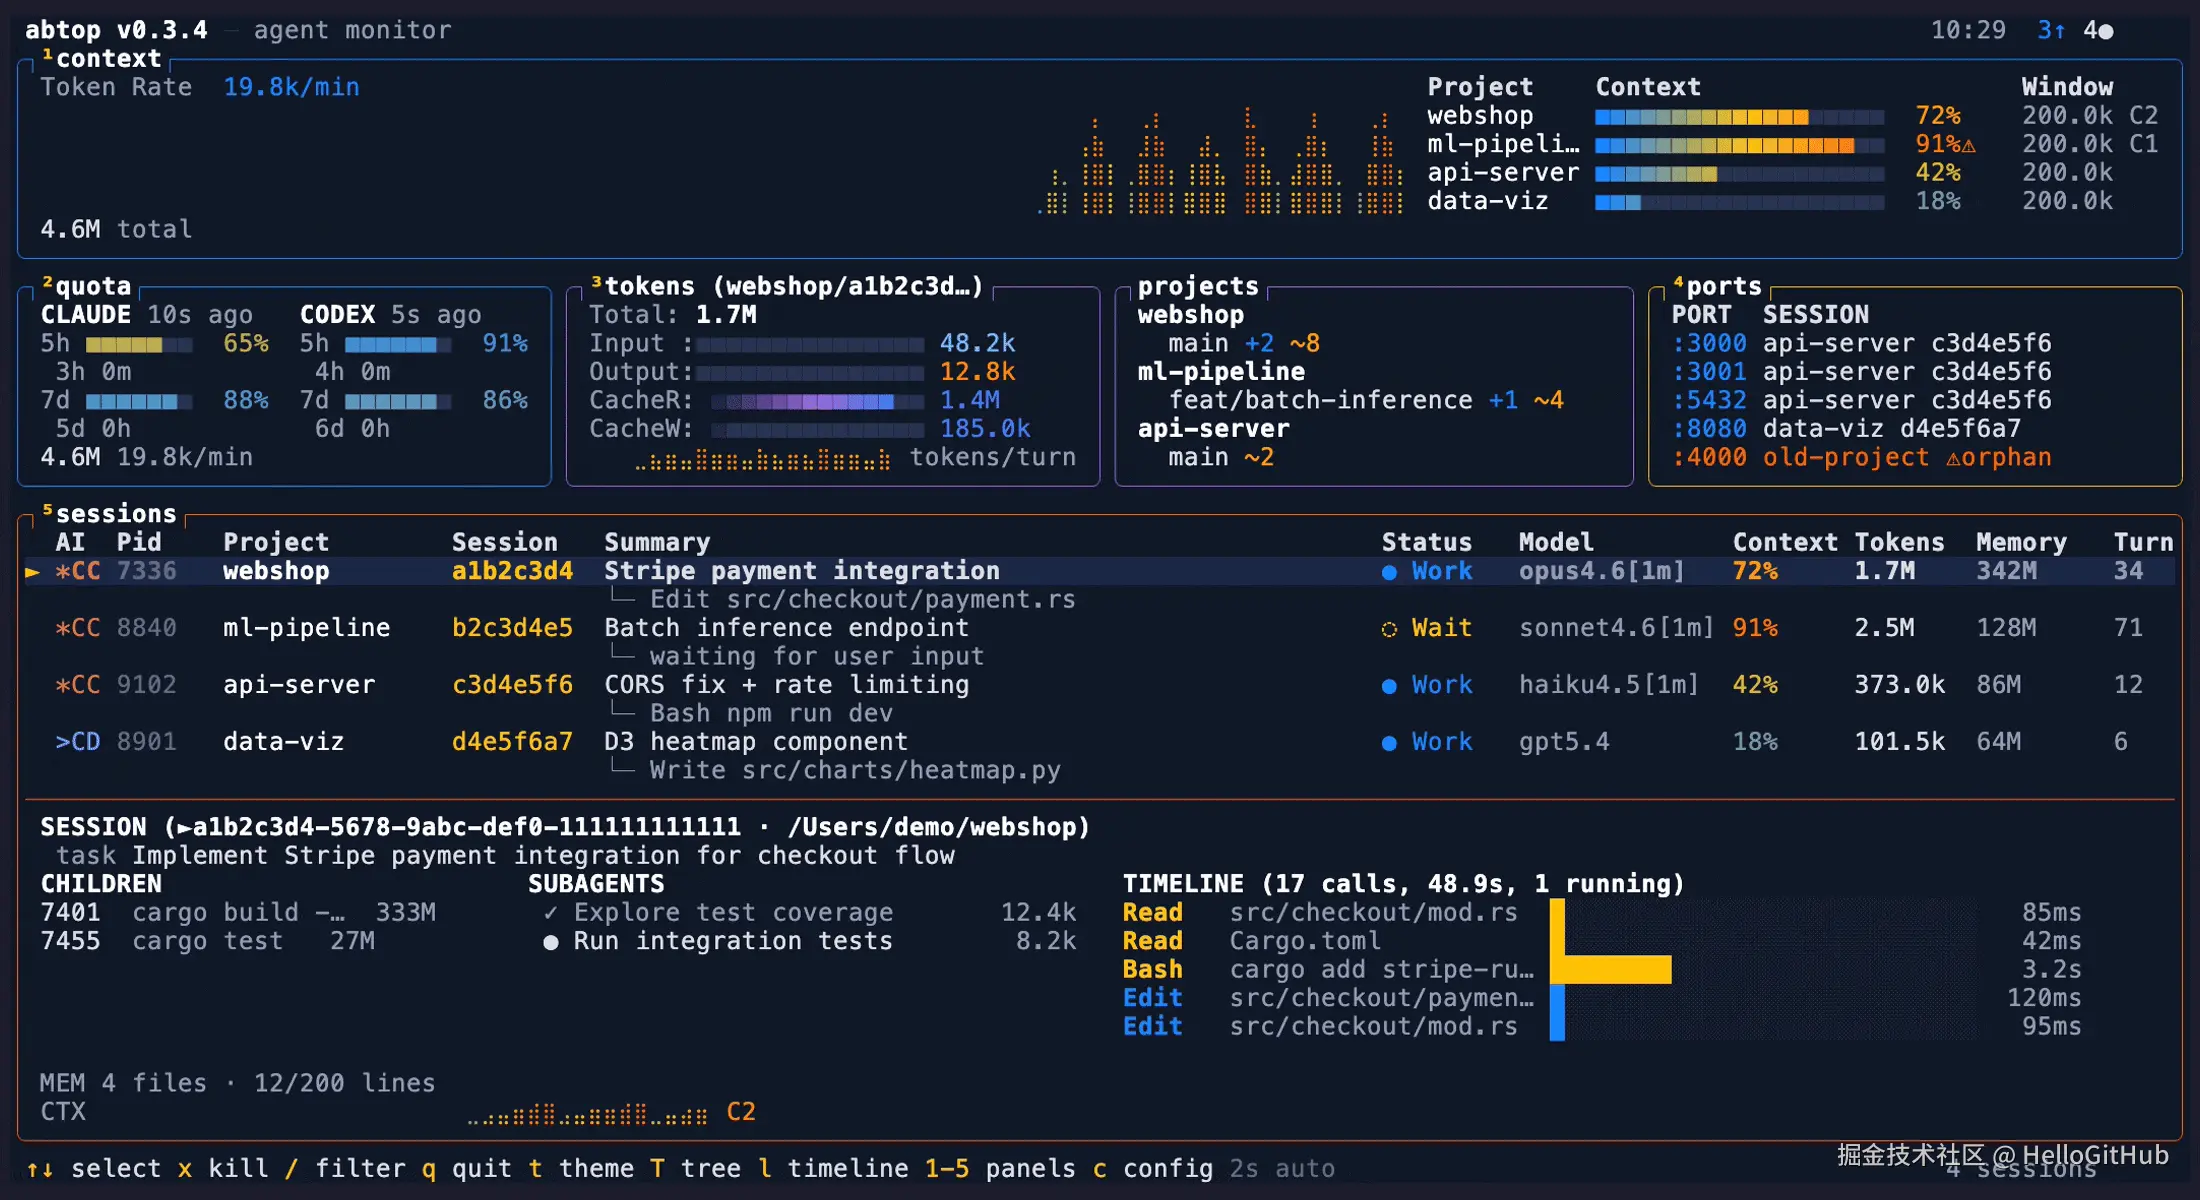Click the *CC Claude icon for api-server
The width and height of the screenshot is (2200, 1200).
click(x=77, y=685)
